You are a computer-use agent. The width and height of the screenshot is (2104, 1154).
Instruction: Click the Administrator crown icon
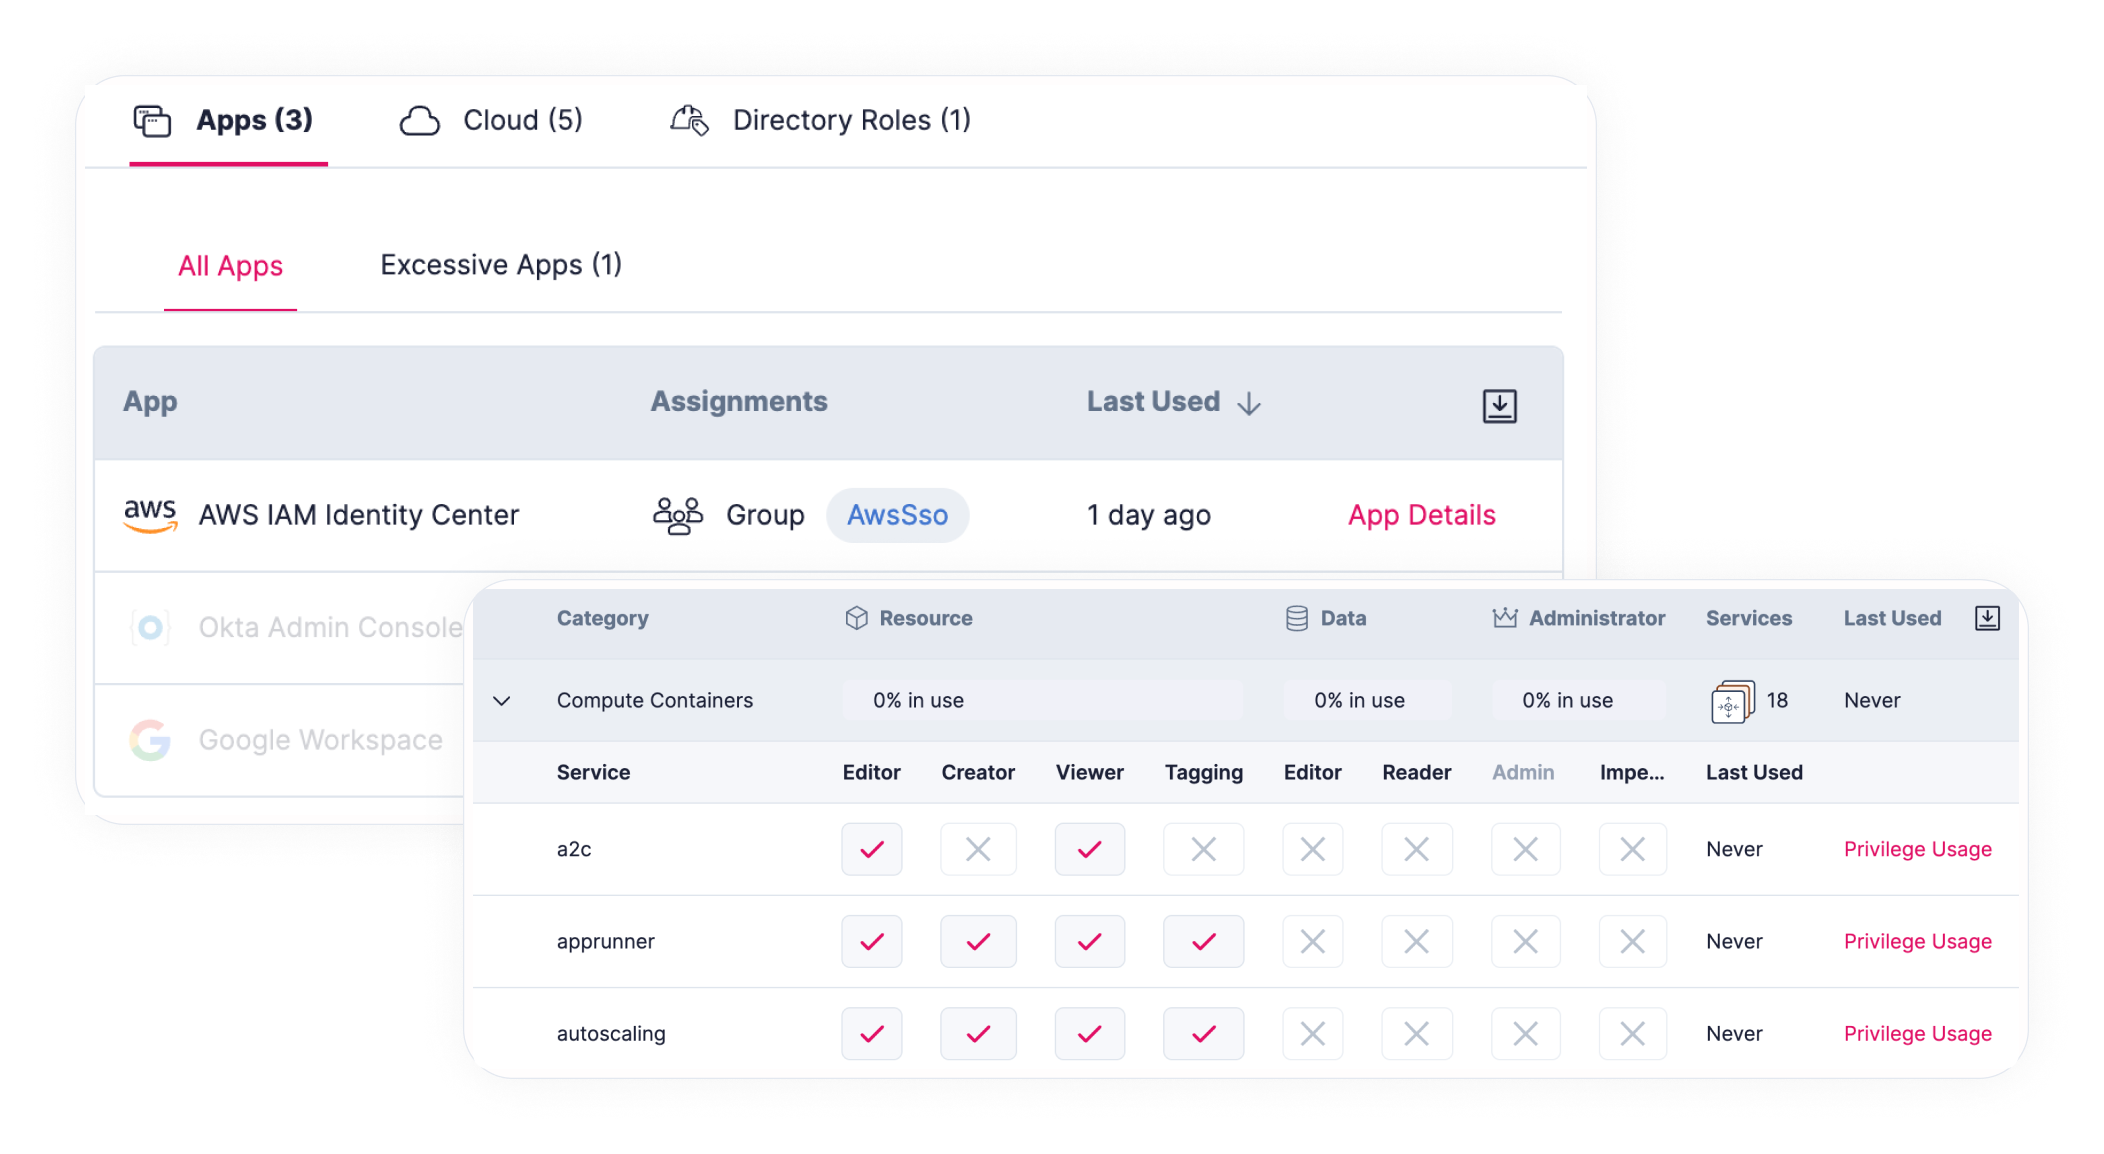(x=1505, y=618)
